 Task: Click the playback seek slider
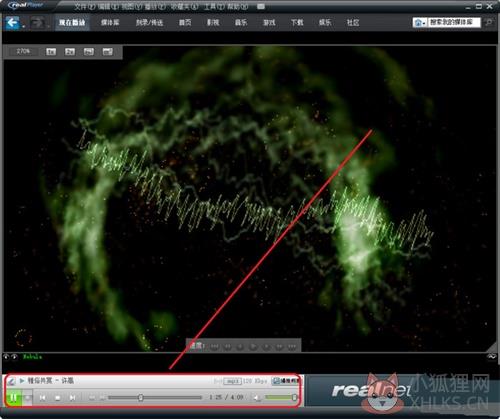155,397
